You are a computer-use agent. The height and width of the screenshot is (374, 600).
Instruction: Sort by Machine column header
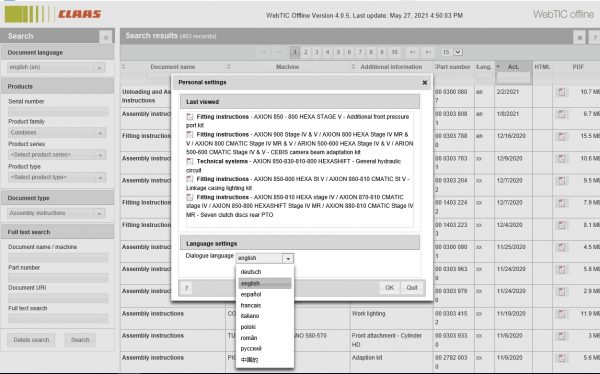pos(287,67)
